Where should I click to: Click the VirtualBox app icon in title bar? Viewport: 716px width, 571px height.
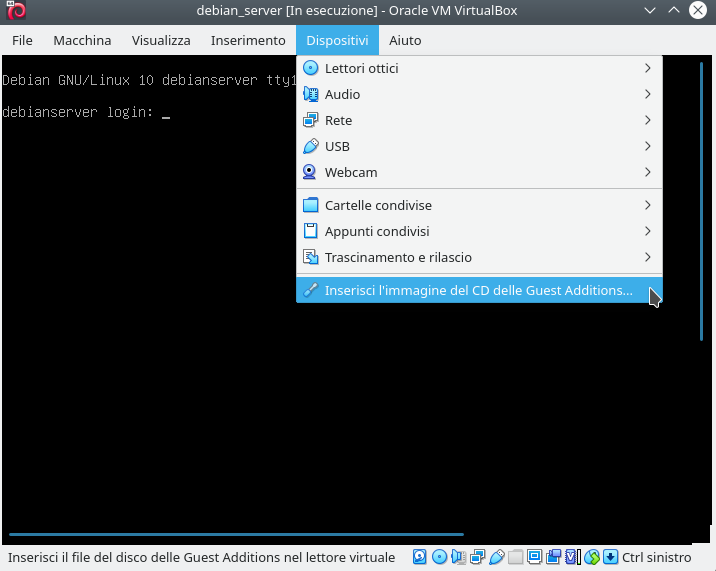coord(16,10)
